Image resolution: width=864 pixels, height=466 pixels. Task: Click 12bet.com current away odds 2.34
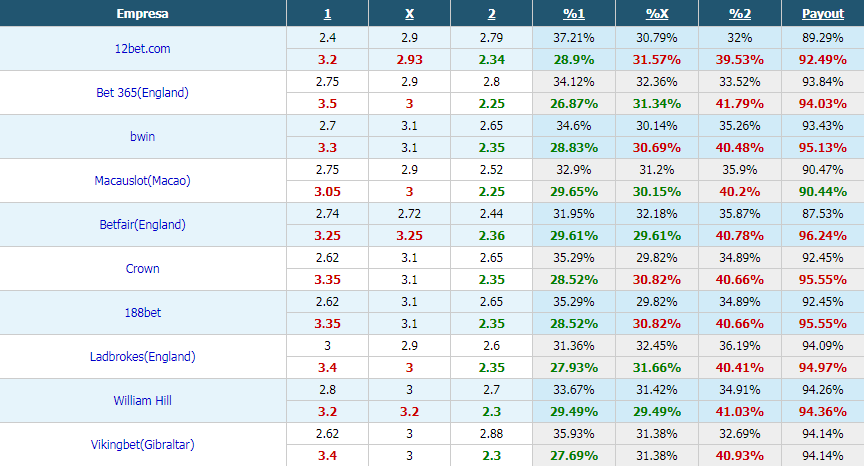[492, 59]
